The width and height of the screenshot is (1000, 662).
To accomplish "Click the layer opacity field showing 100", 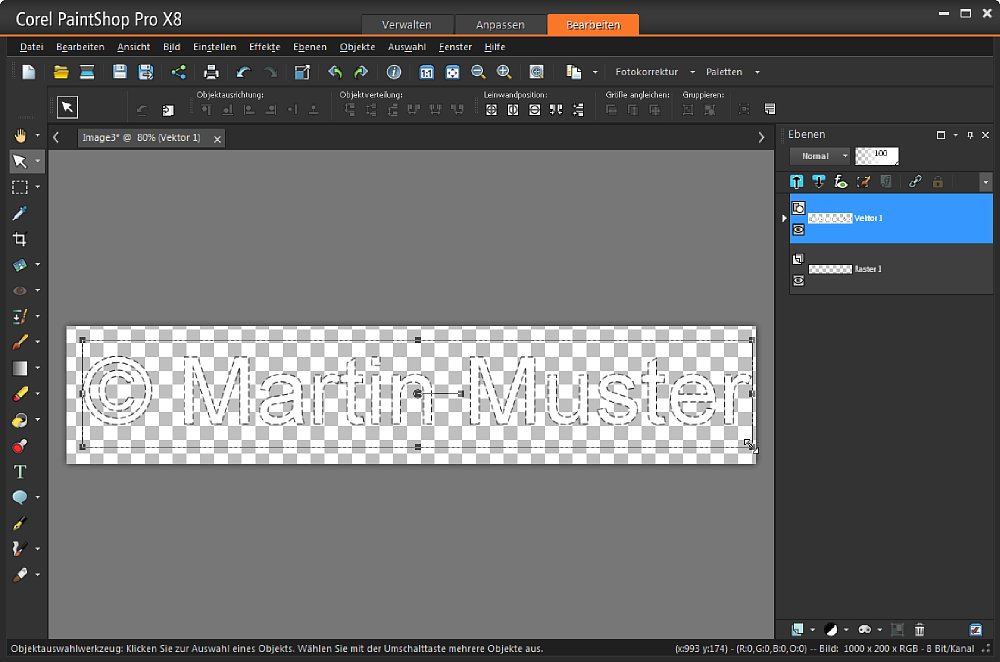I will click(877, 156).
